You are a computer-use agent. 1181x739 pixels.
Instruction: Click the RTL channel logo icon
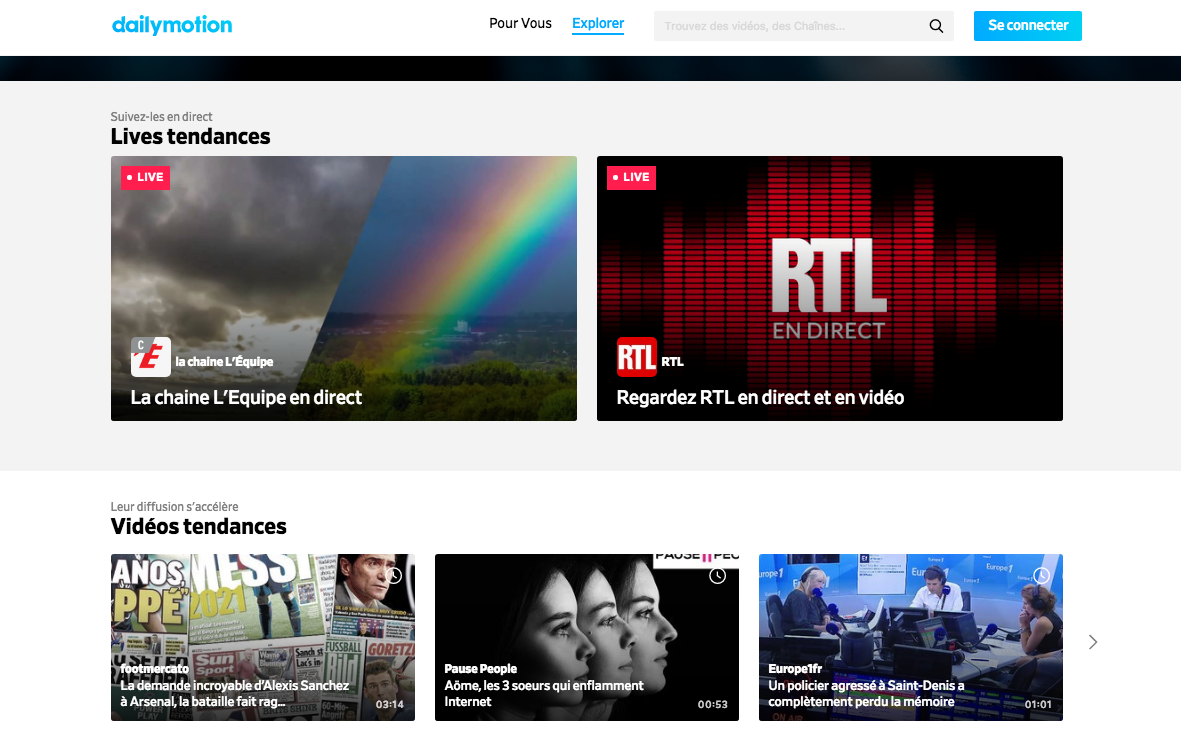[x=636, y=357]
